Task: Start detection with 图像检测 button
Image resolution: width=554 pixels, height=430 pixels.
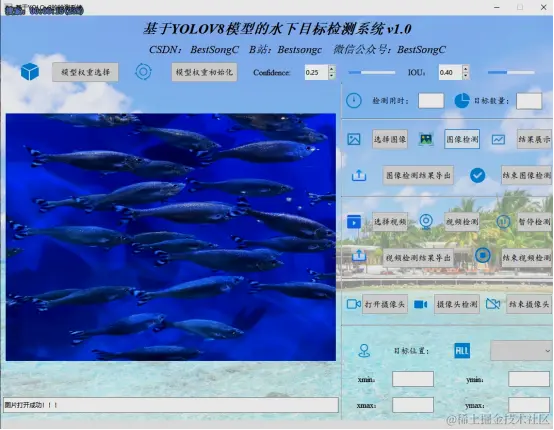Action: (462, 139)
